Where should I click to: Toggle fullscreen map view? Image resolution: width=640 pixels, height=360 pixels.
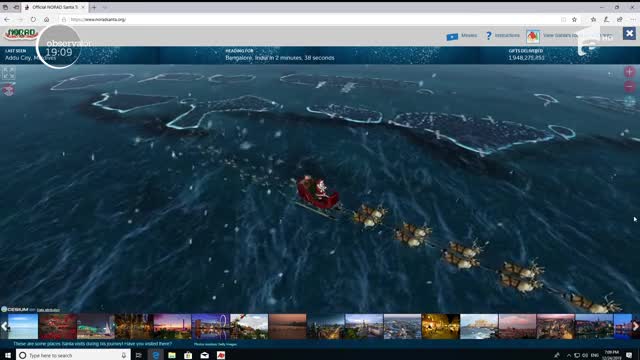pyautogui.click(x=9, y=73)
